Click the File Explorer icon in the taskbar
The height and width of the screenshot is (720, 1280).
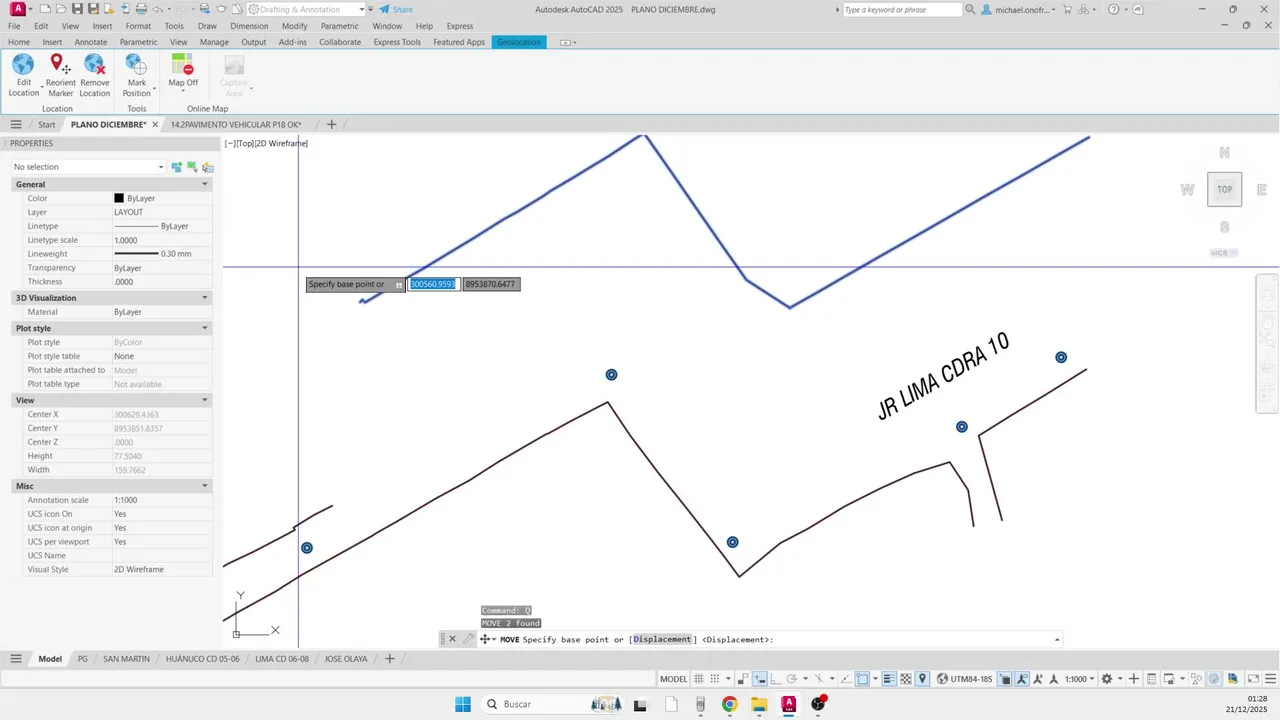[x=759, y=704]
